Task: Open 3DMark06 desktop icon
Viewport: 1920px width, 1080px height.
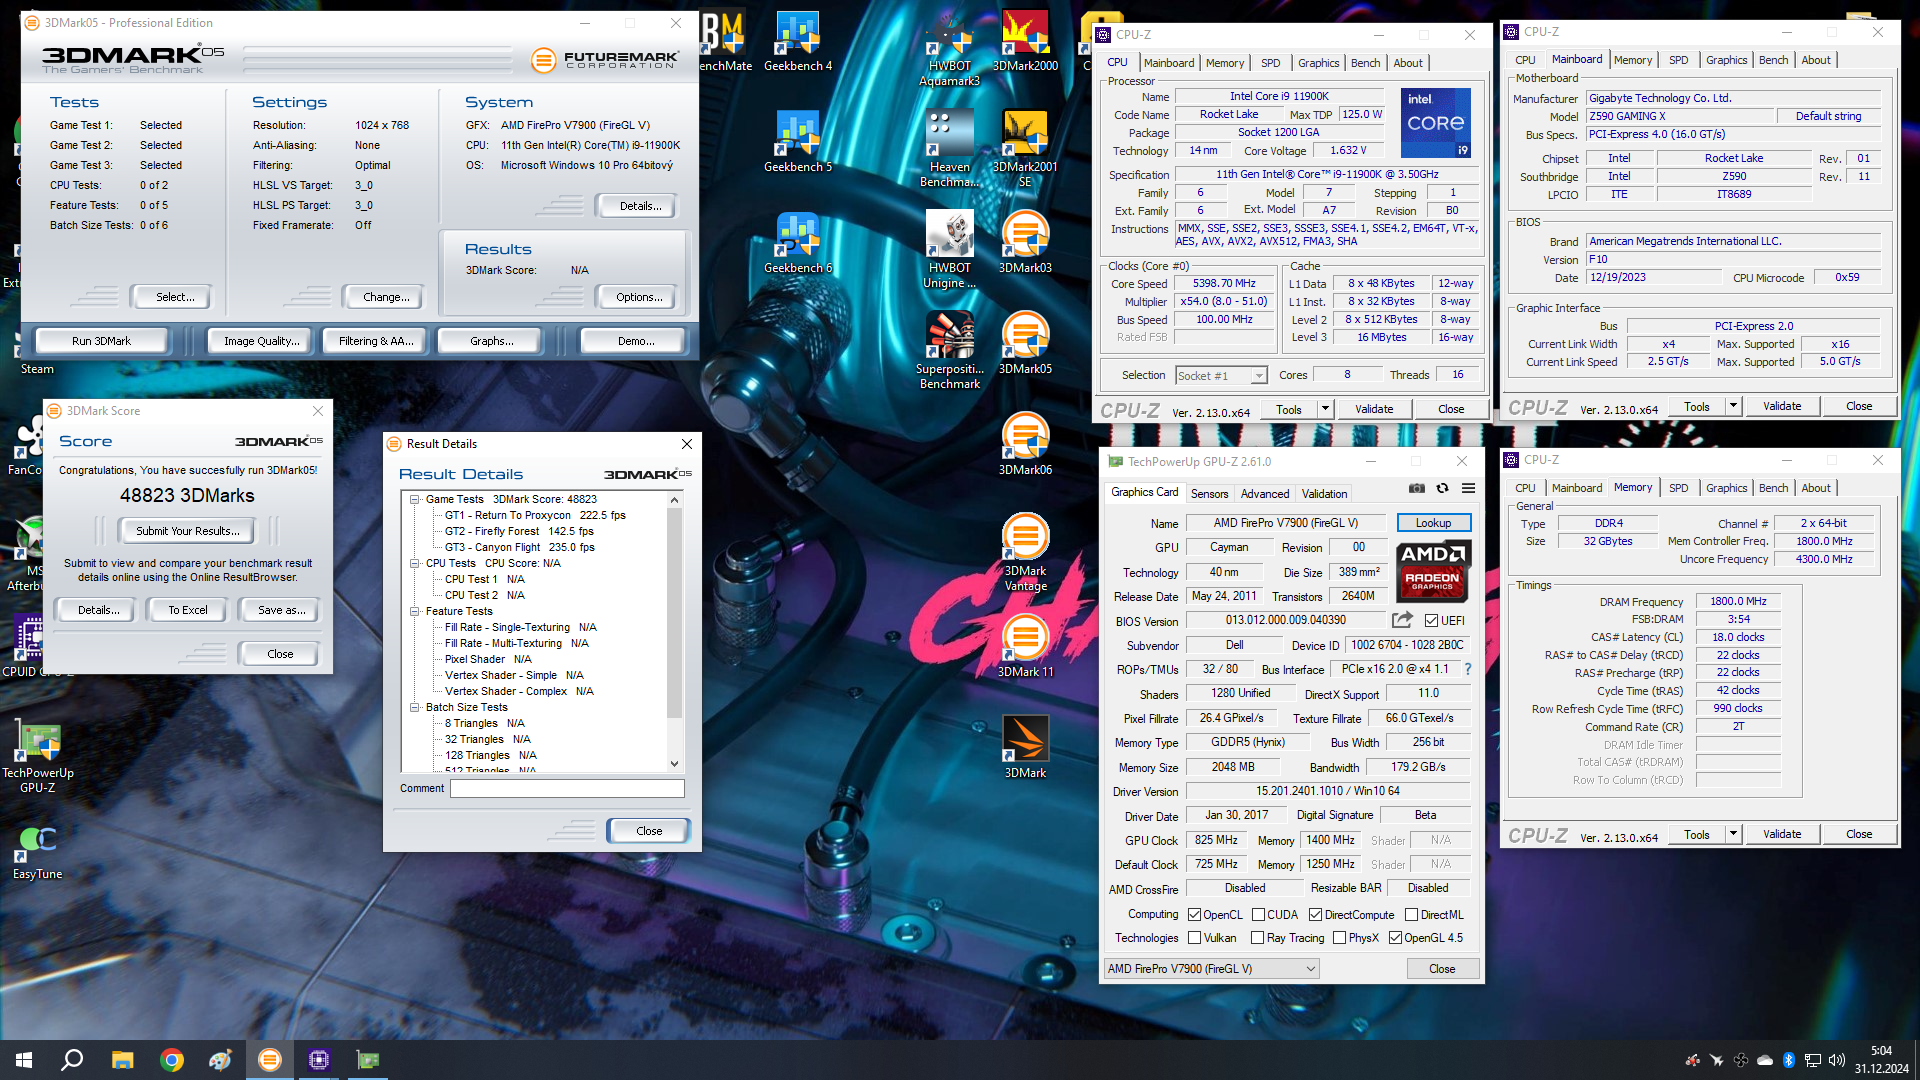Action: [1025, 446]
